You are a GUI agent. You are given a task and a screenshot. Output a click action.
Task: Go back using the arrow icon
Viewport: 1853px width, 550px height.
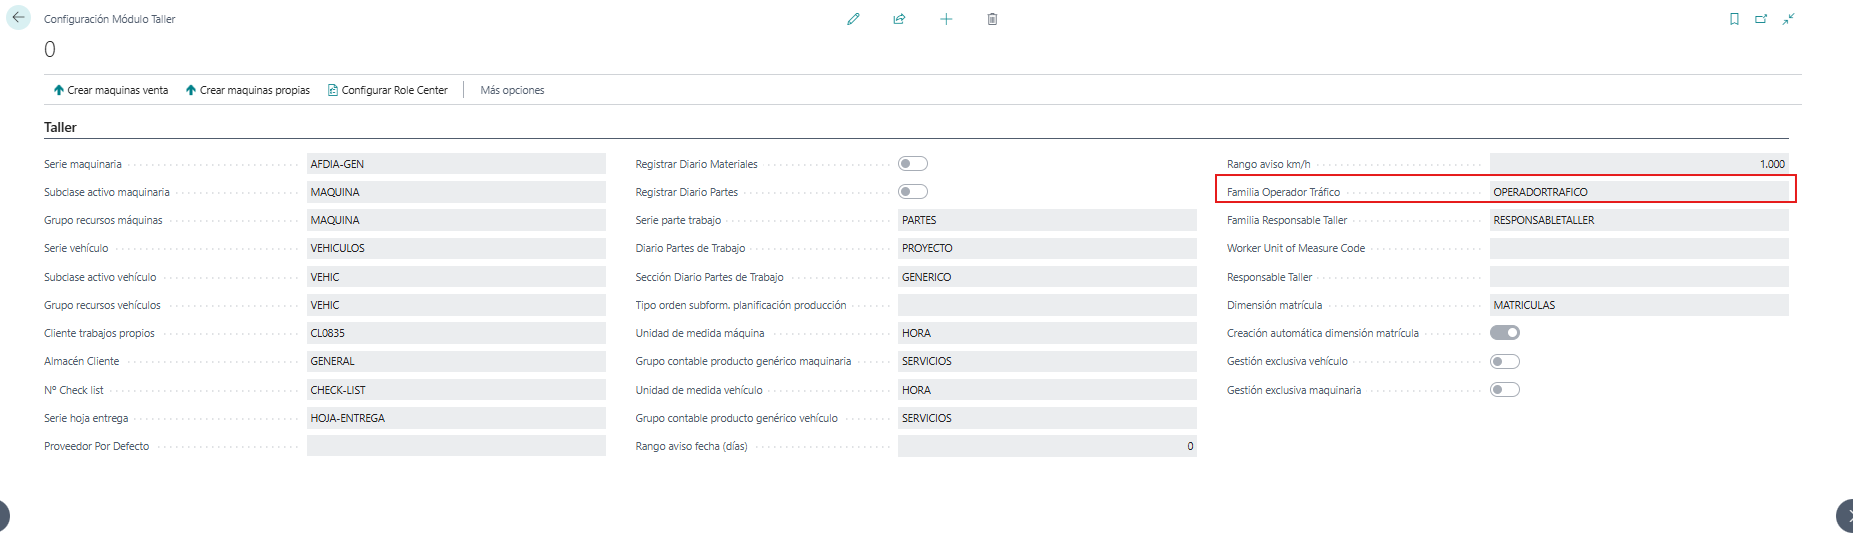tap(18, 17)
